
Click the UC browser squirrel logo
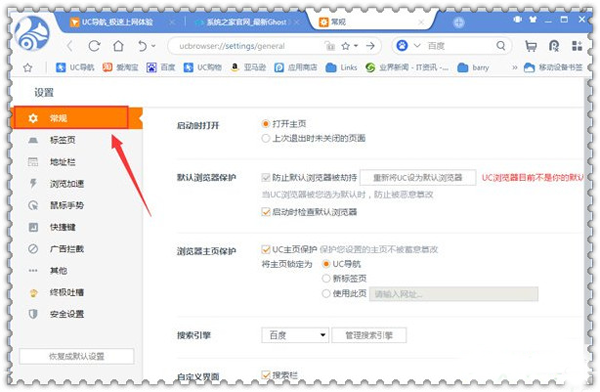pyautogui.click(x=32, y=34)
